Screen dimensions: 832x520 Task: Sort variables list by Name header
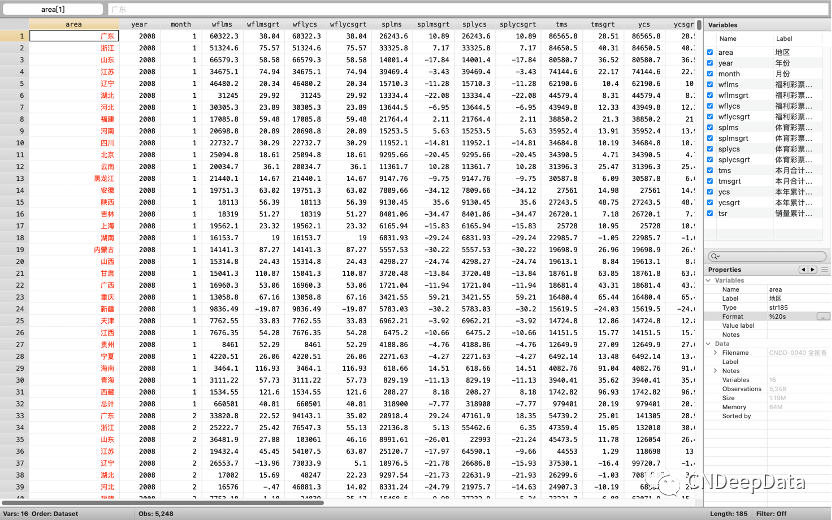pos(727,39)
